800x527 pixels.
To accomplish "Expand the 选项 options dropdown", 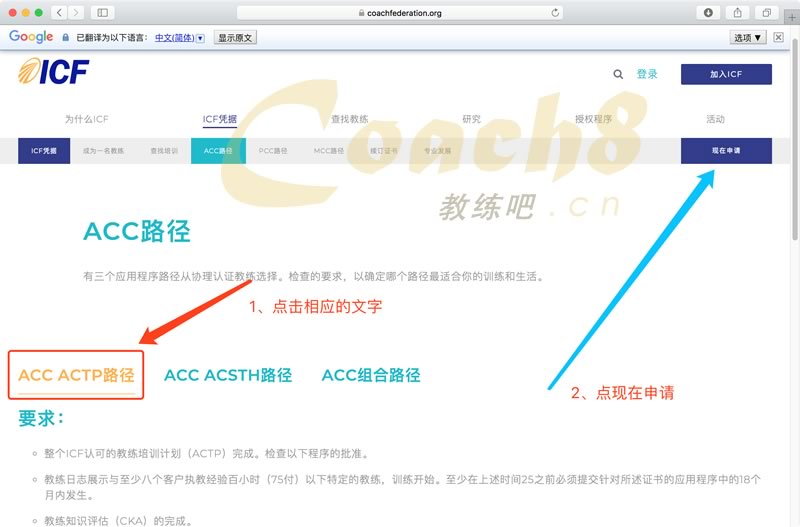I will pyautogui.click(x=747, y=37).
